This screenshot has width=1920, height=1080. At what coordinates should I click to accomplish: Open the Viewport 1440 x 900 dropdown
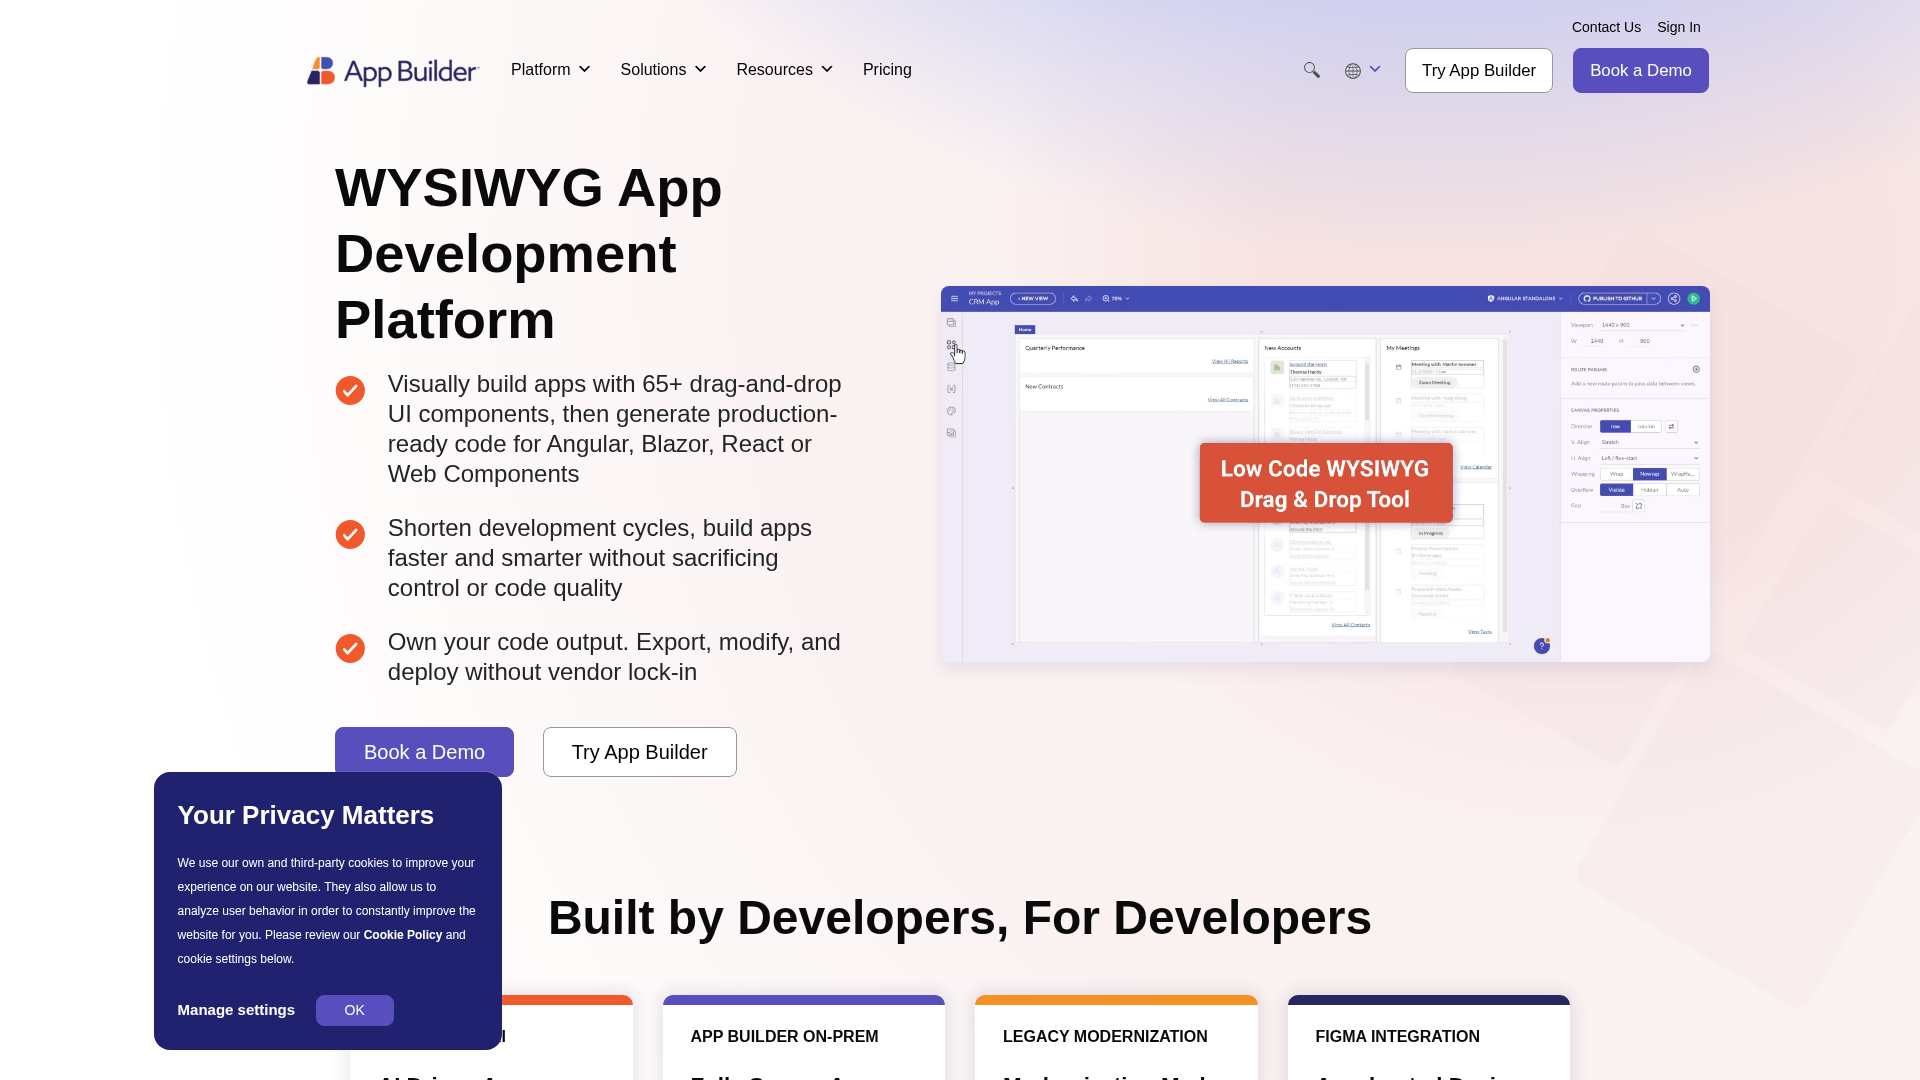click(x=1642, y=325)
